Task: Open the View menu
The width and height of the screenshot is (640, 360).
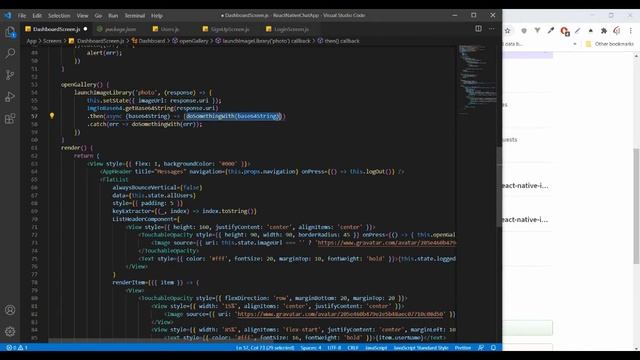Action: coord(82,16)
